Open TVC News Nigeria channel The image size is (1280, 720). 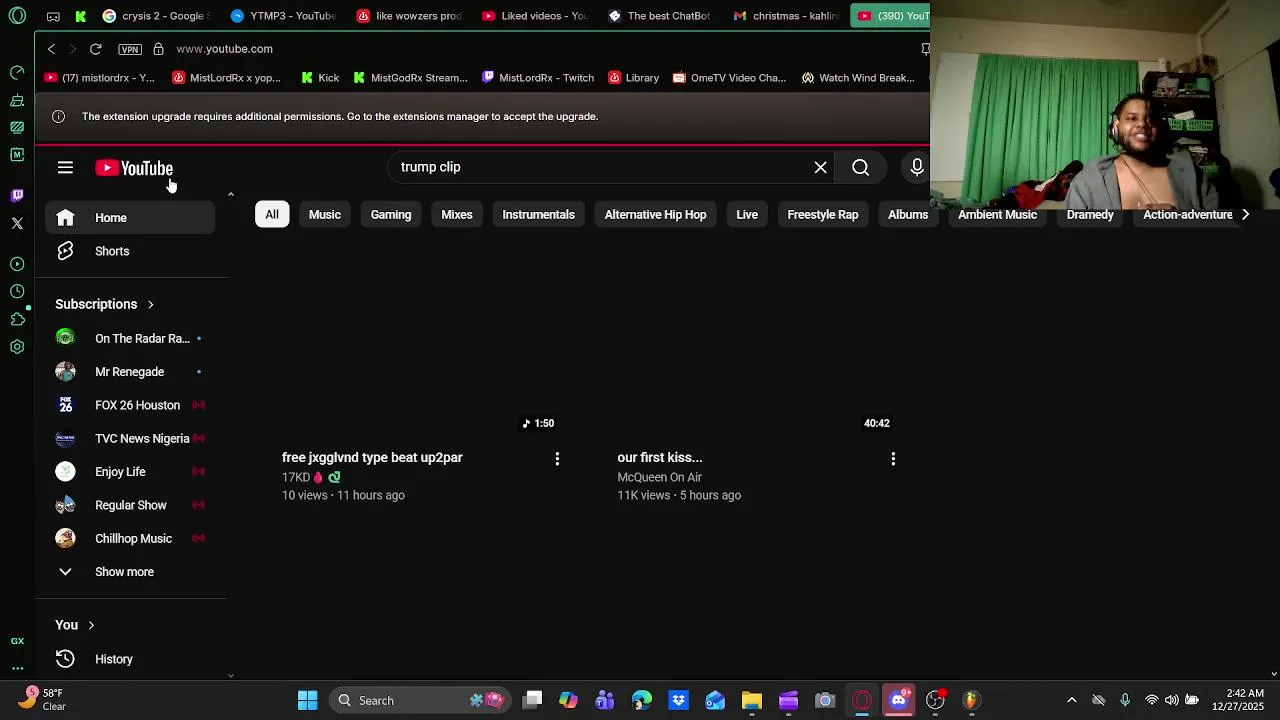tap(130, 438)
